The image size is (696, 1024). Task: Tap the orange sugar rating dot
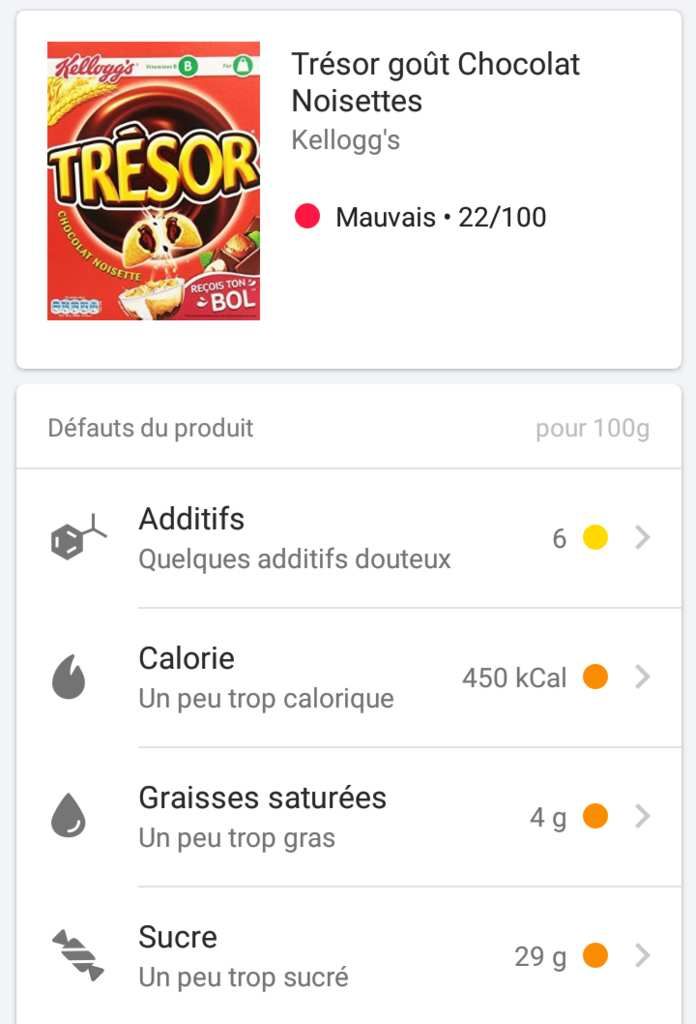tap(595, 955)
